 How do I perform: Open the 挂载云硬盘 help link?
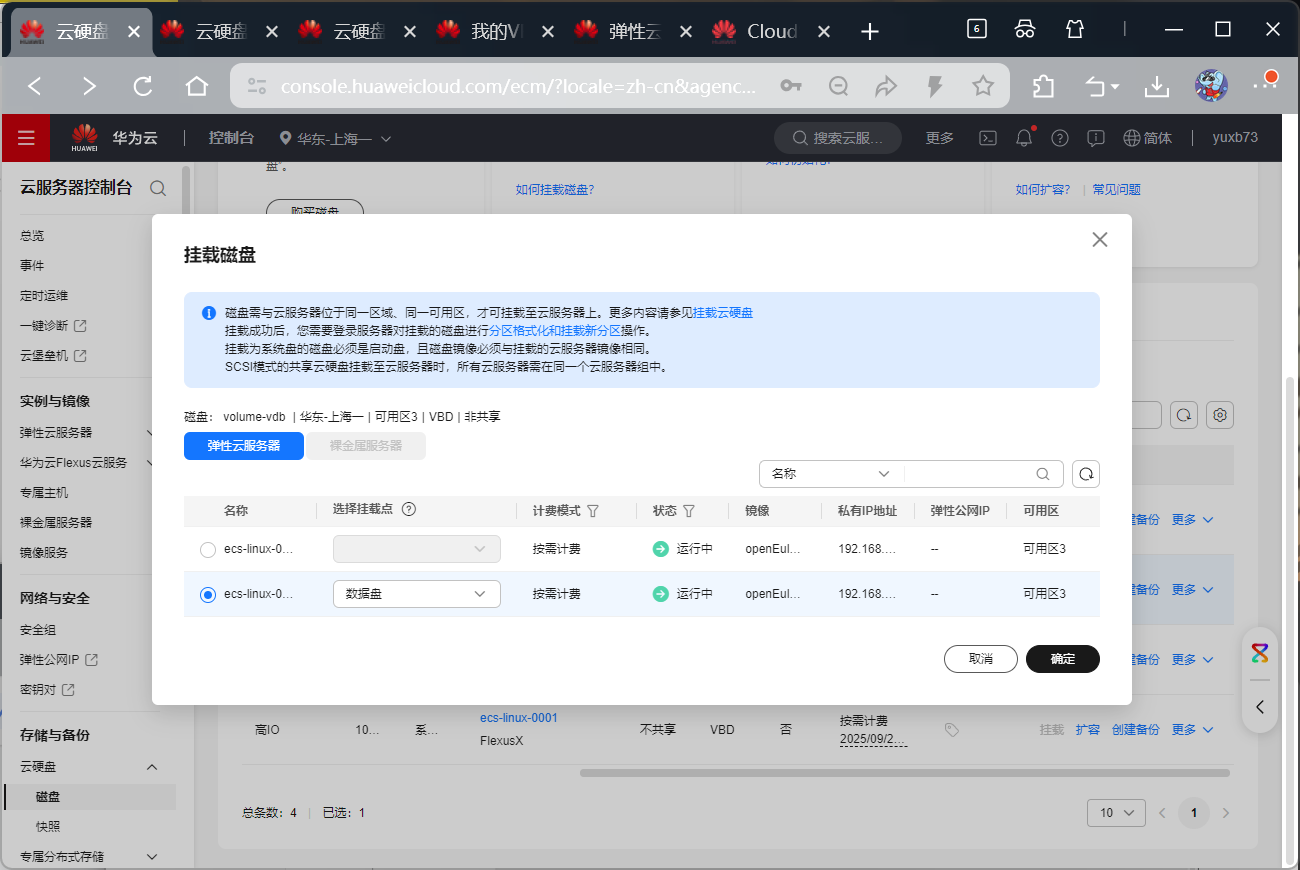[x=723, y=313]
